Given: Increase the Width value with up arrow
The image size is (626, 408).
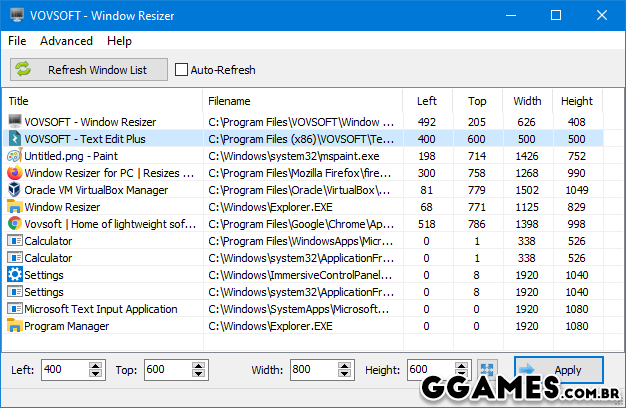Looking at the screenshot, I should [x=345, y=366].
